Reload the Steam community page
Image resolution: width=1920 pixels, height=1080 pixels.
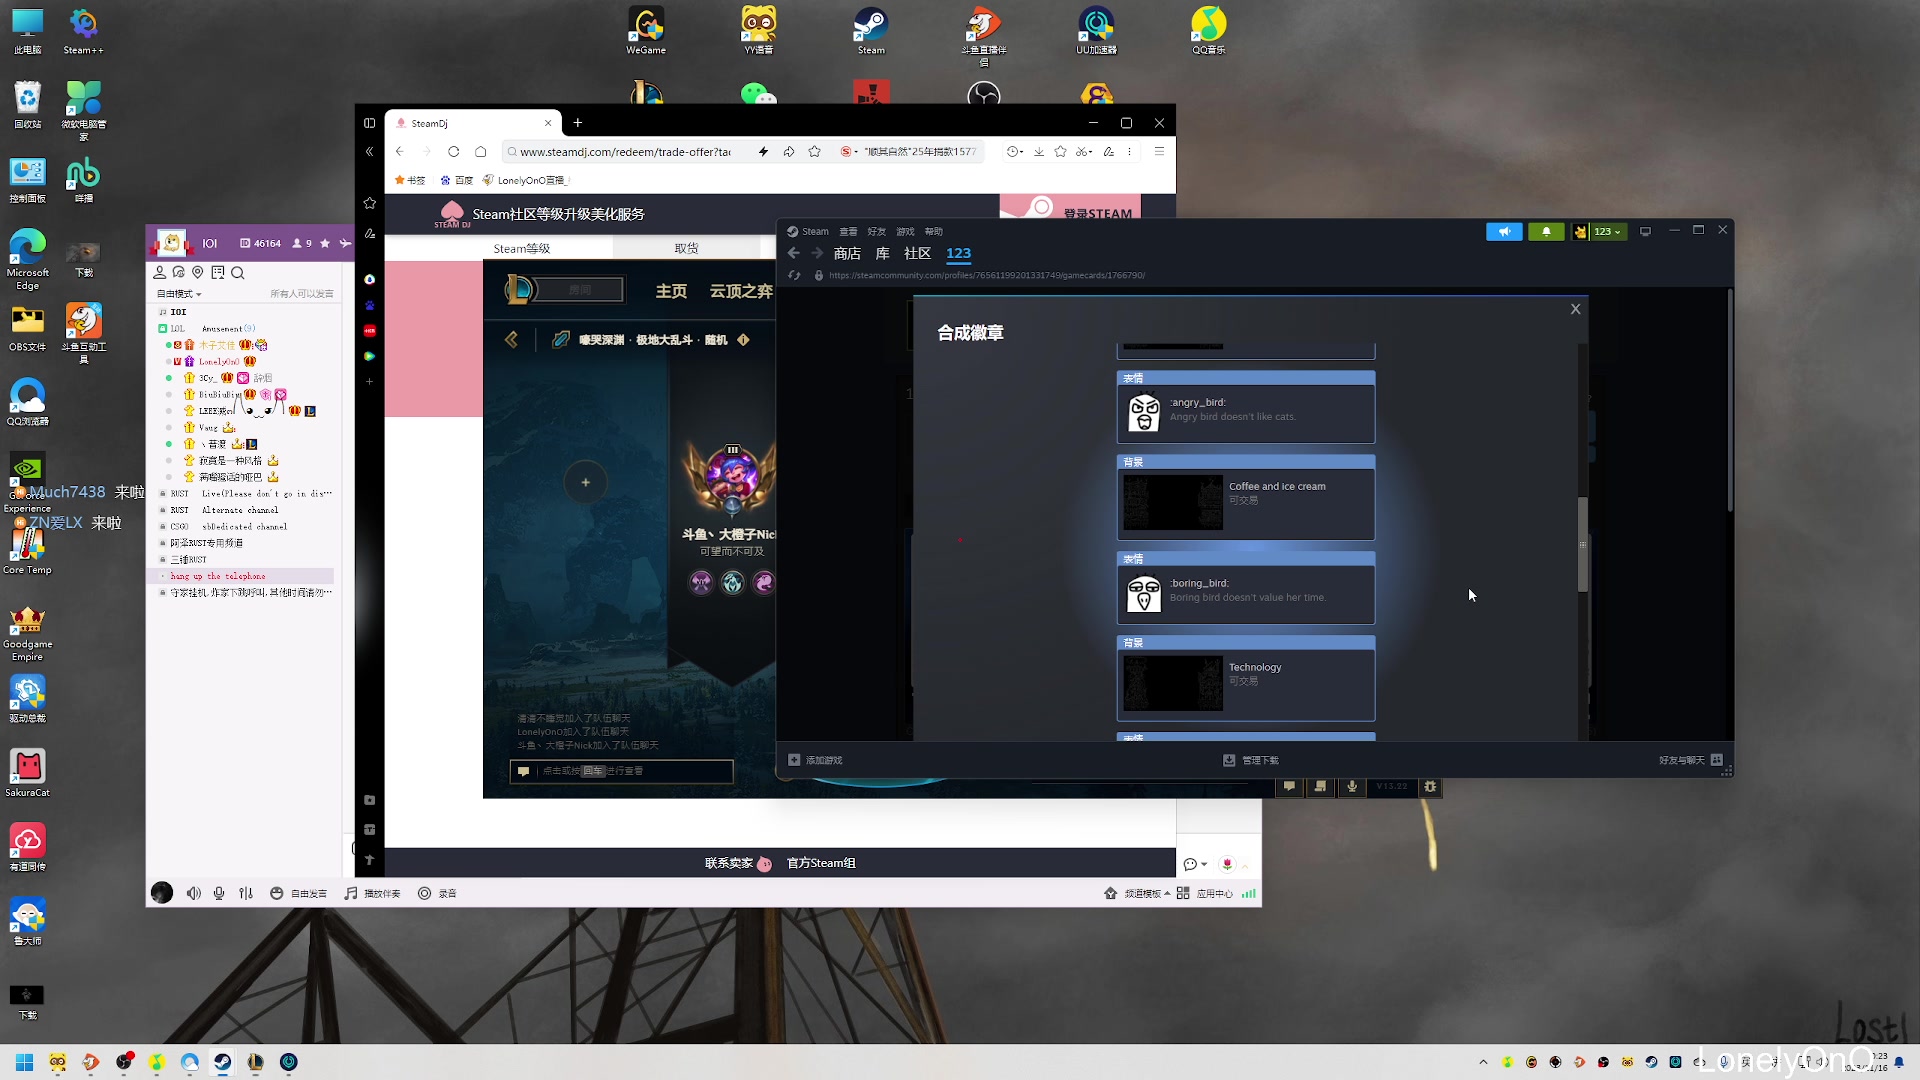point(795,275)
